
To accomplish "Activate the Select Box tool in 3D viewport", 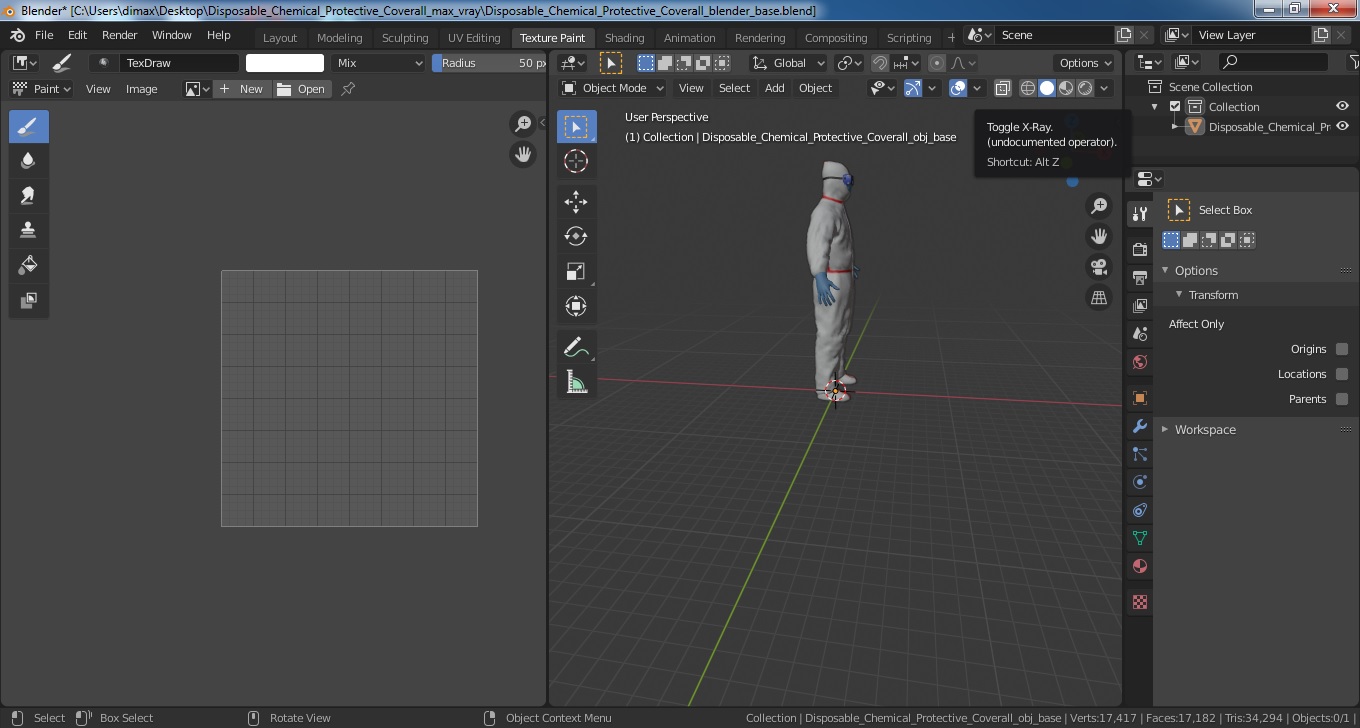I will click(576, 126).
